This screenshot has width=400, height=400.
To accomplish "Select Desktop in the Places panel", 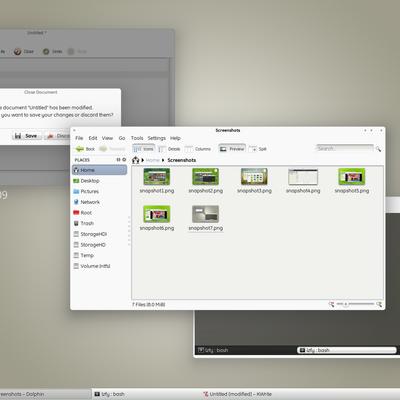I will point(99,181).
